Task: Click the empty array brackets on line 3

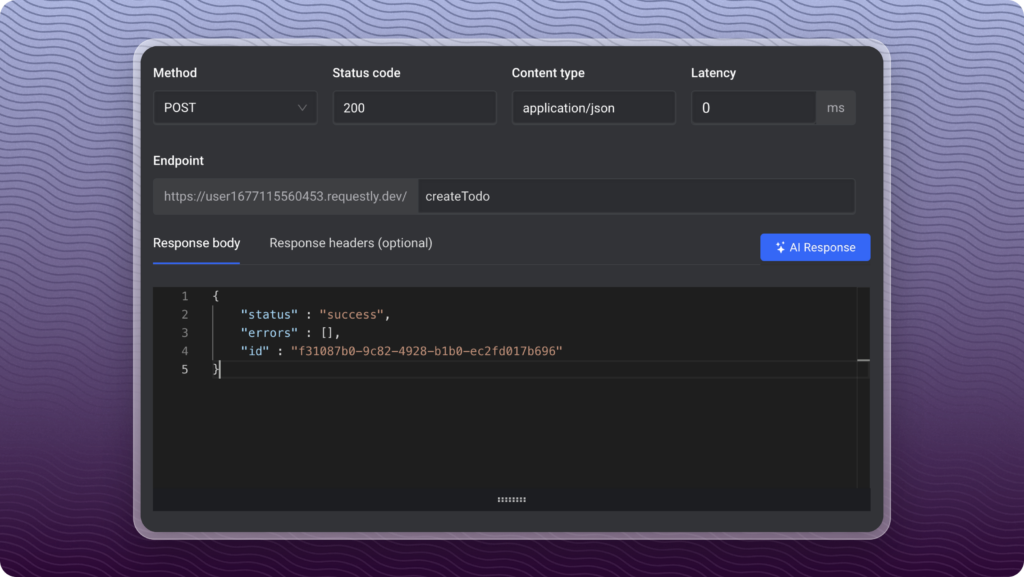Action: click(x=327, y=333)
